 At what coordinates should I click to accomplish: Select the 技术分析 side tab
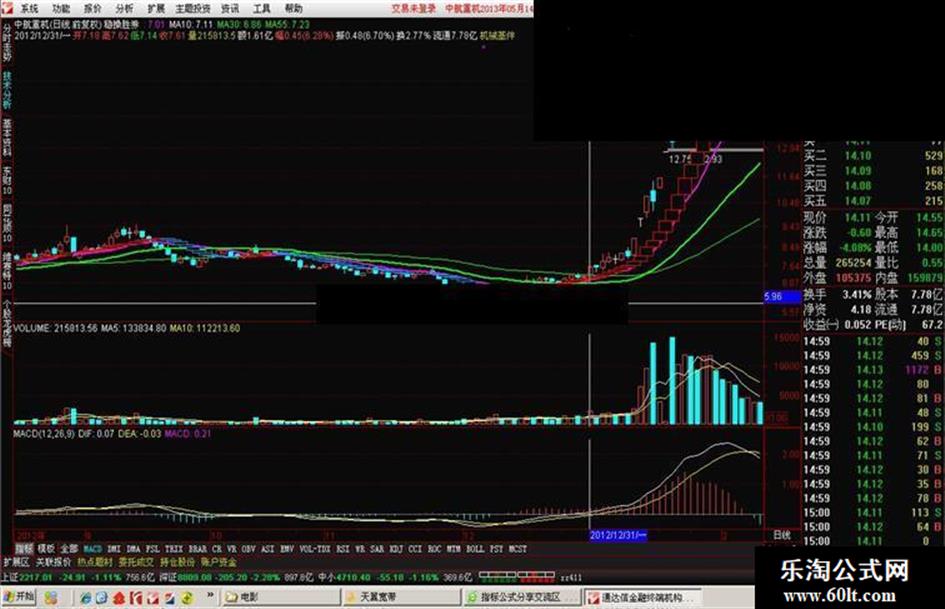pyautogui.click(x=7, y=90)
